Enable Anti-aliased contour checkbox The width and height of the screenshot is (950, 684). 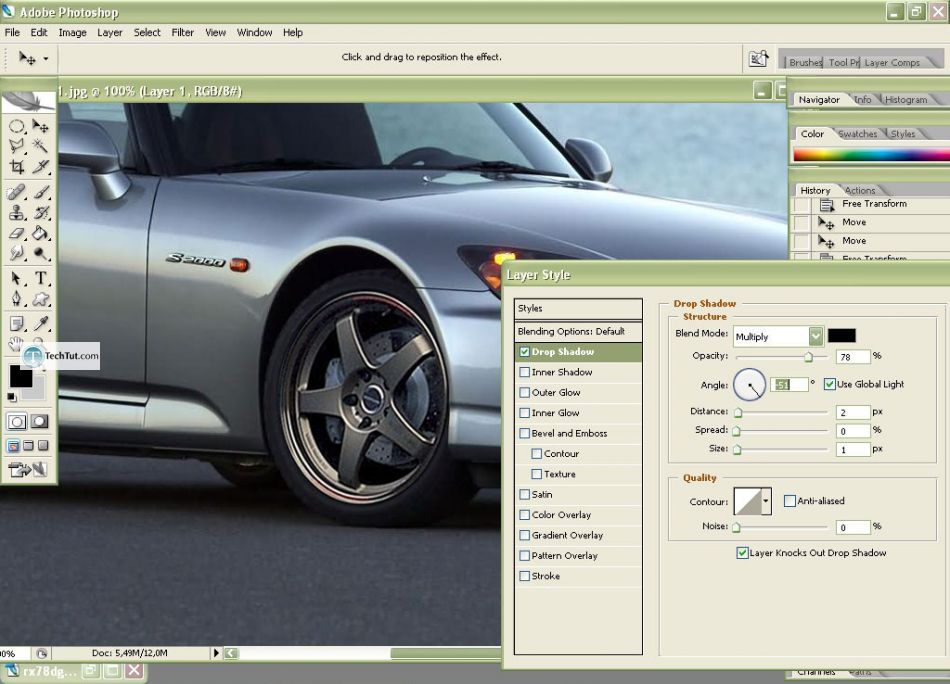tap(789, 501)
